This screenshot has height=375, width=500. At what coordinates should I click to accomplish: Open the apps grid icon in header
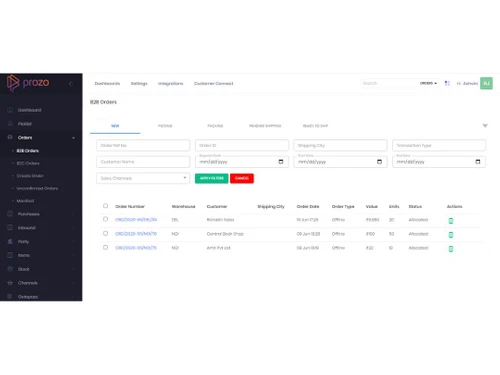[447, 83]
